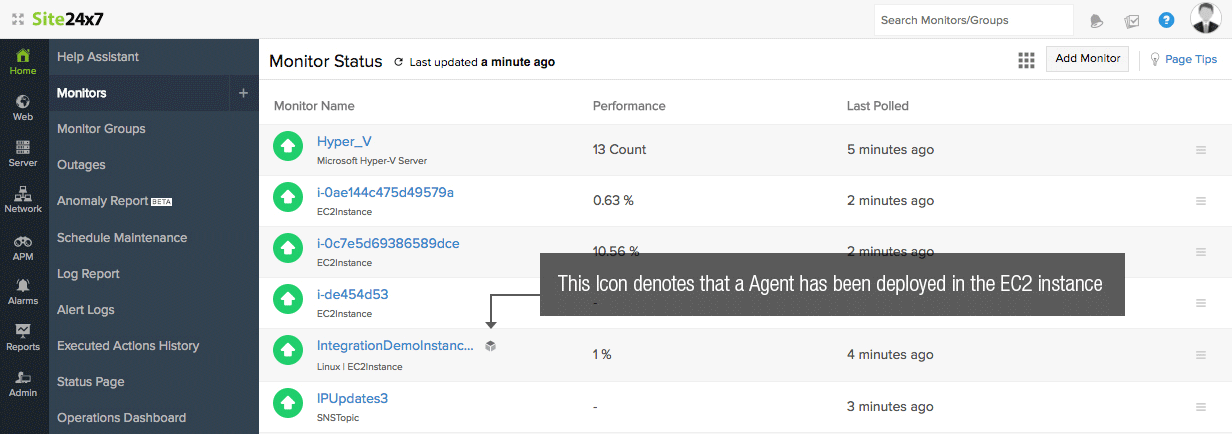Open the user profile avatar menu
The width and height of the screenshot is (1232, 434).
[1205, 19]
